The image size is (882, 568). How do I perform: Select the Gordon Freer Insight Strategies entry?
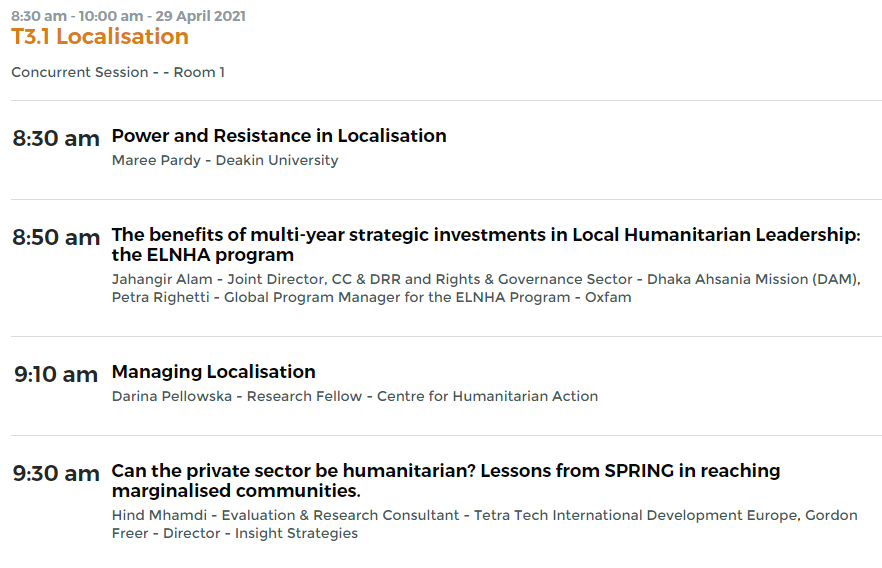[235, 534]
